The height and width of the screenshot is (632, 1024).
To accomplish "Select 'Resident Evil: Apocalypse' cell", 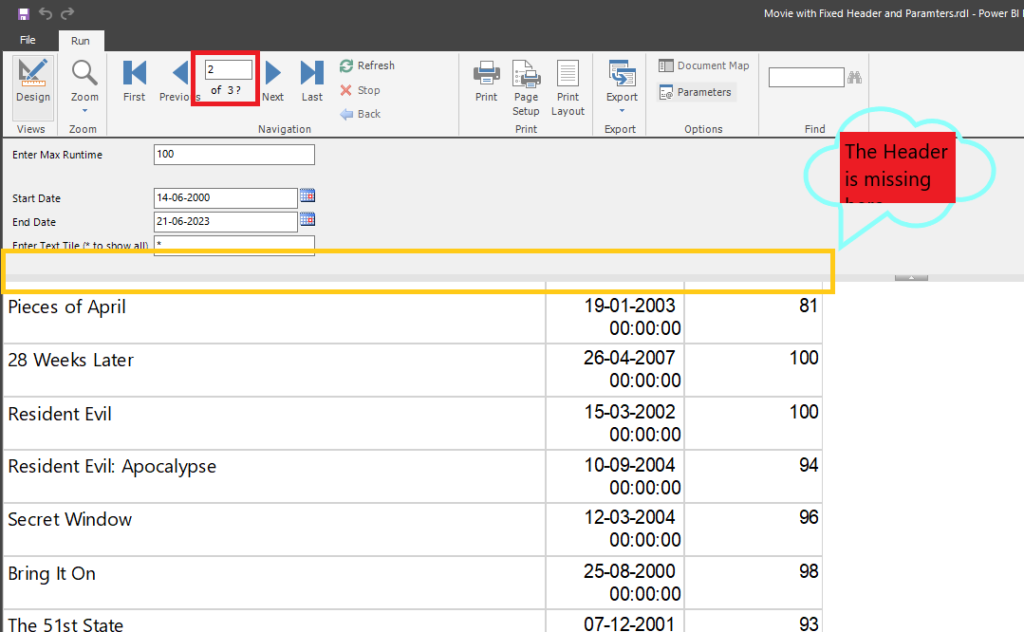I will coord(274,476).
